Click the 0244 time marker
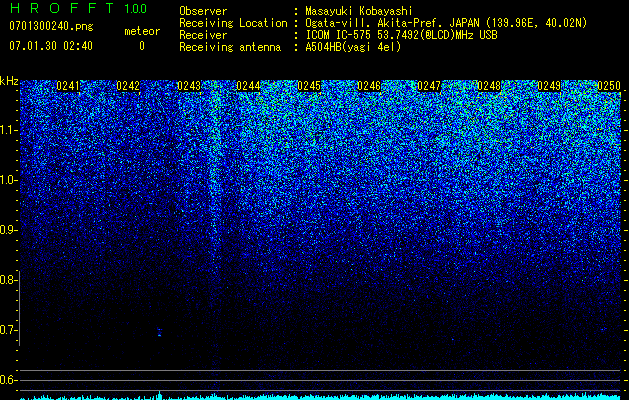This screenshot has width=629, height=400. pyautogui.click(x=248, y=86)
